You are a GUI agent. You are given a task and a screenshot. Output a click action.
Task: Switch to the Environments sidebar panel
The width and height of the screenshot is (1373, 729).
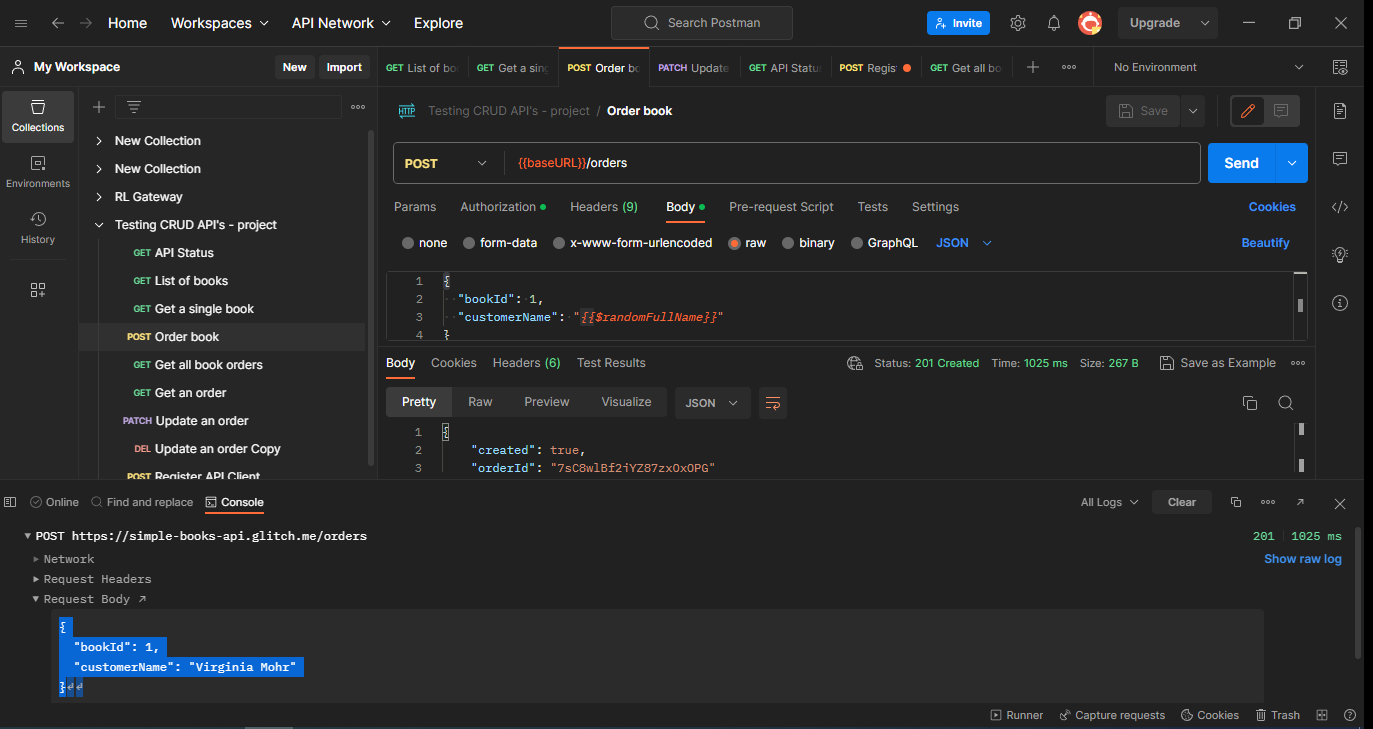click(x=37, y=172)
